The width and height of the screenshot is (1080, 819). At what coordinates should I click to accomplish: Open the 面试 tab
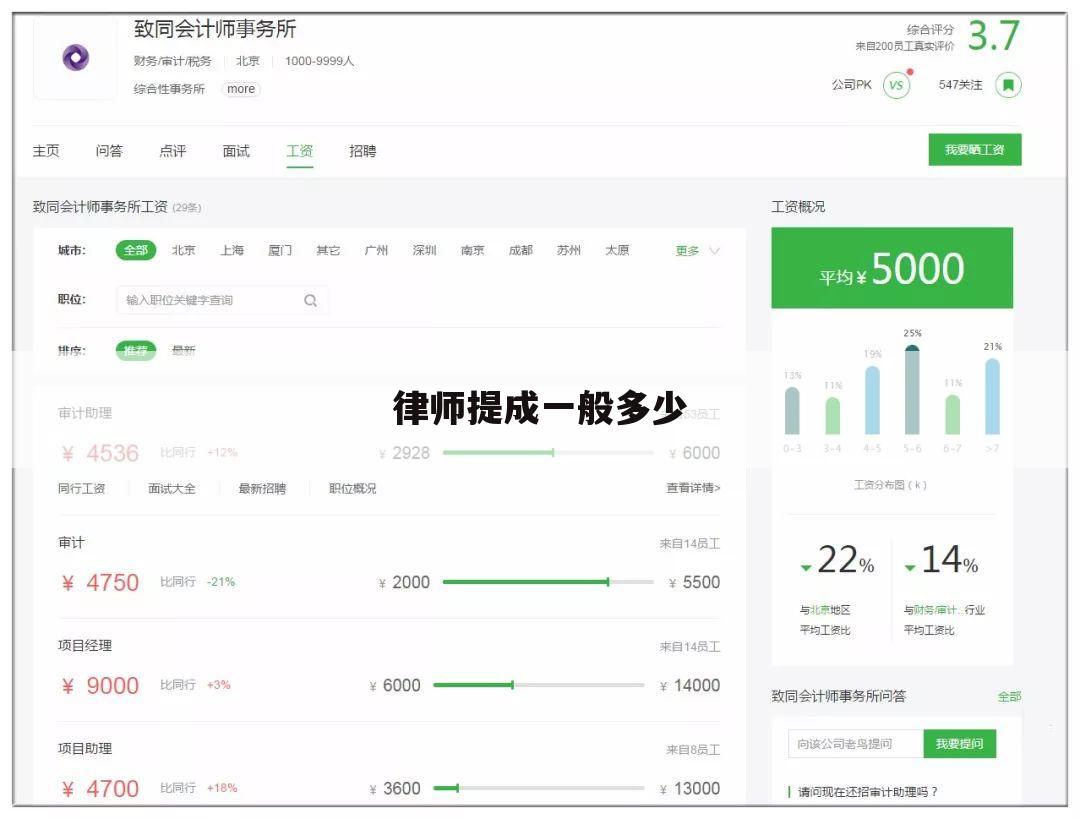(236, 151)
